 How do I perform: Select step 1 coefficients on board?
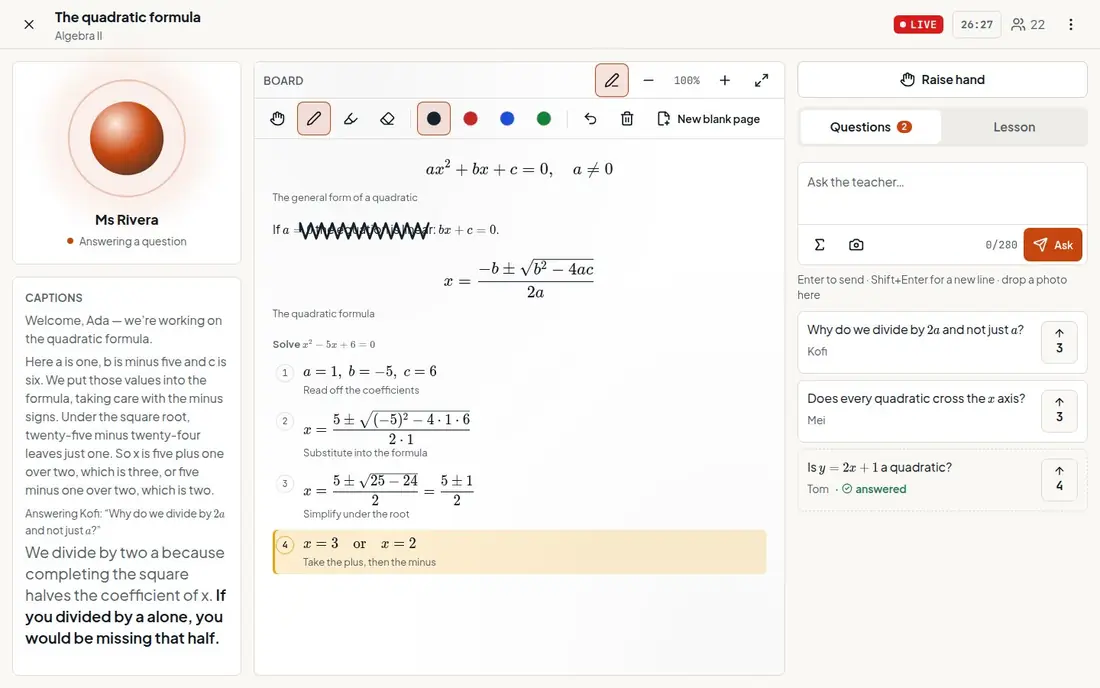point(519,379)
